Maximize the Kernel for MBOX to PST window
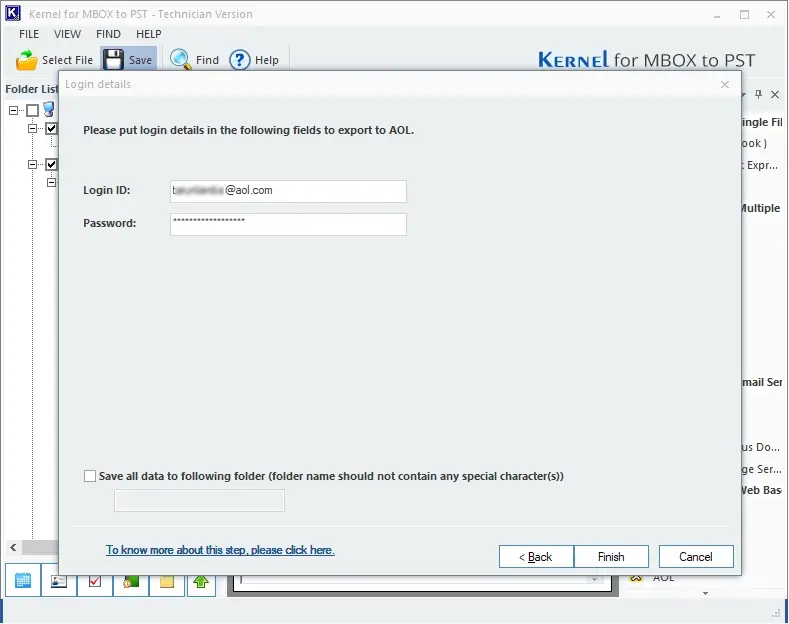 [x=744, y=15]
